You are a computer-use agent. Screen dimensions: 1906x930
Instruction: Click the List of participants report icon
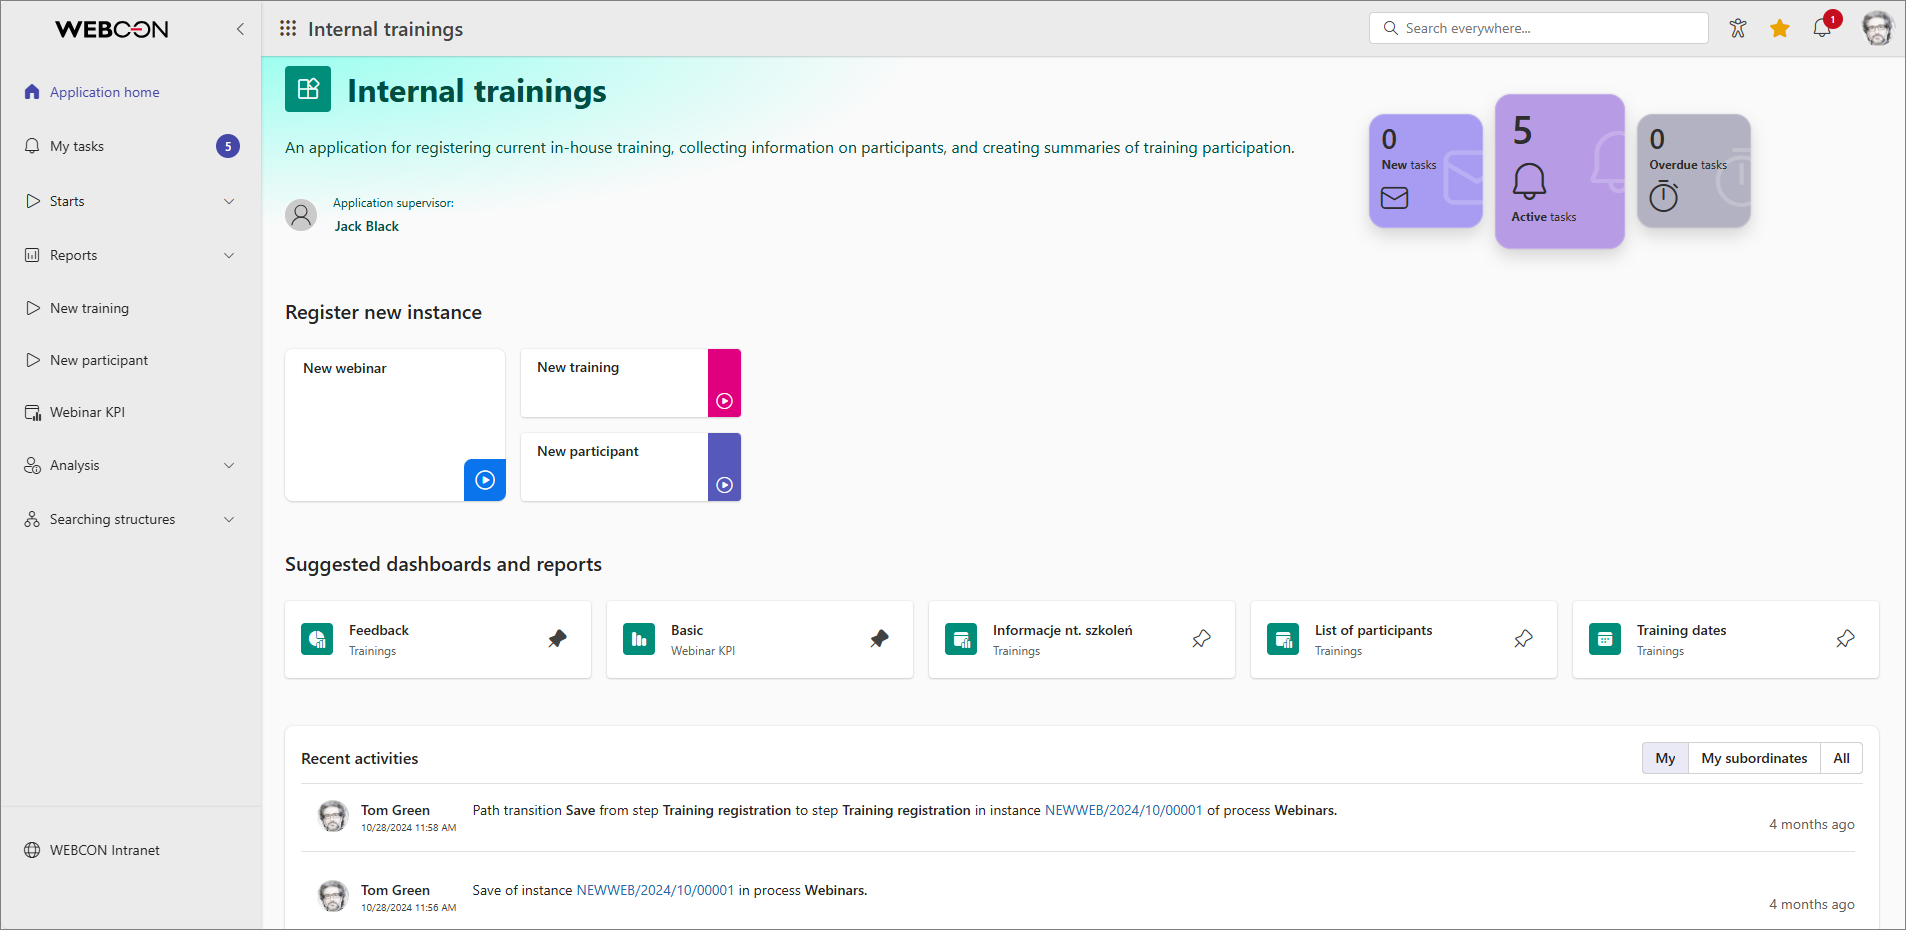[1283, 639]
